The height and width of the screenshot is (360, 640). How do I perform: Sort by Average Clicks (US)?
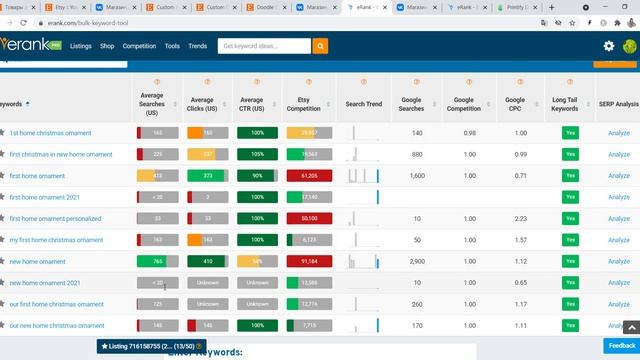224,104
